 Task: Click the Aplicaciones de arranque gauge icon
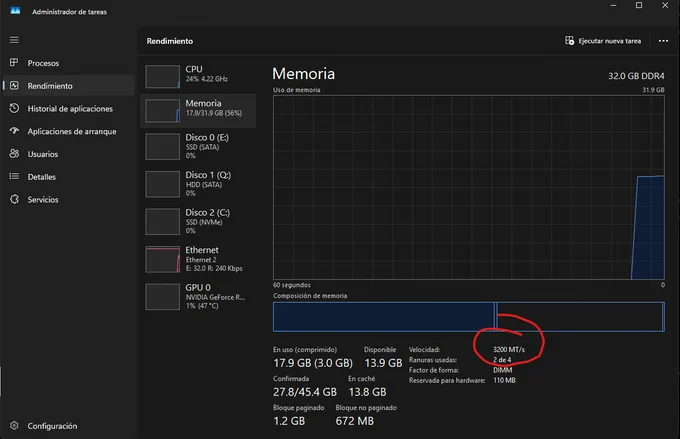point(14,131)
